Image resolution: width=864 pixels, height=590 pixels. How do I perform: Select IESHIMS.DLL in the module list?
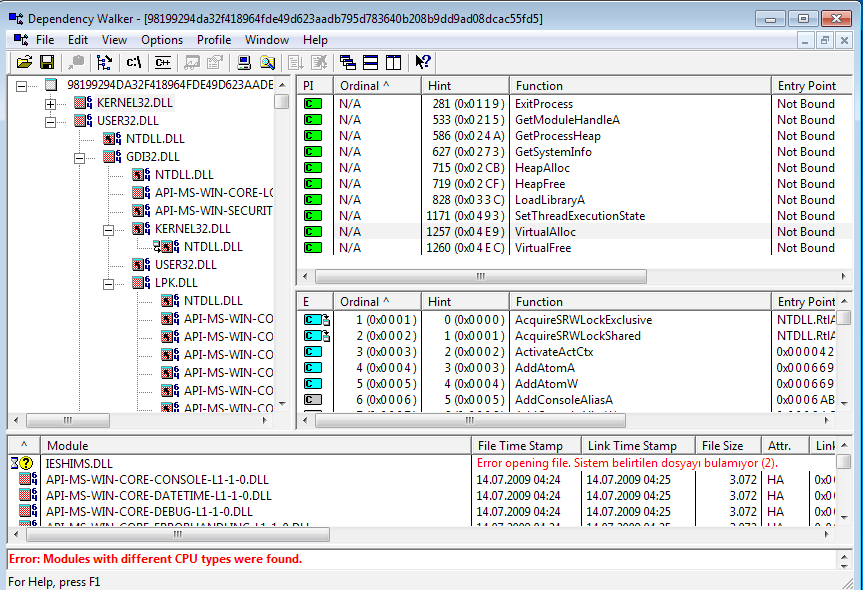pos(79,463)
